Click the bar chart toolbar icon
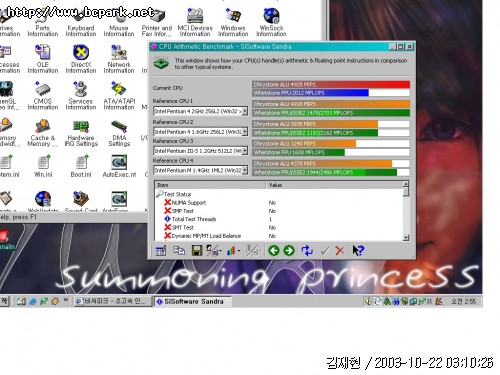 [233, 251]
